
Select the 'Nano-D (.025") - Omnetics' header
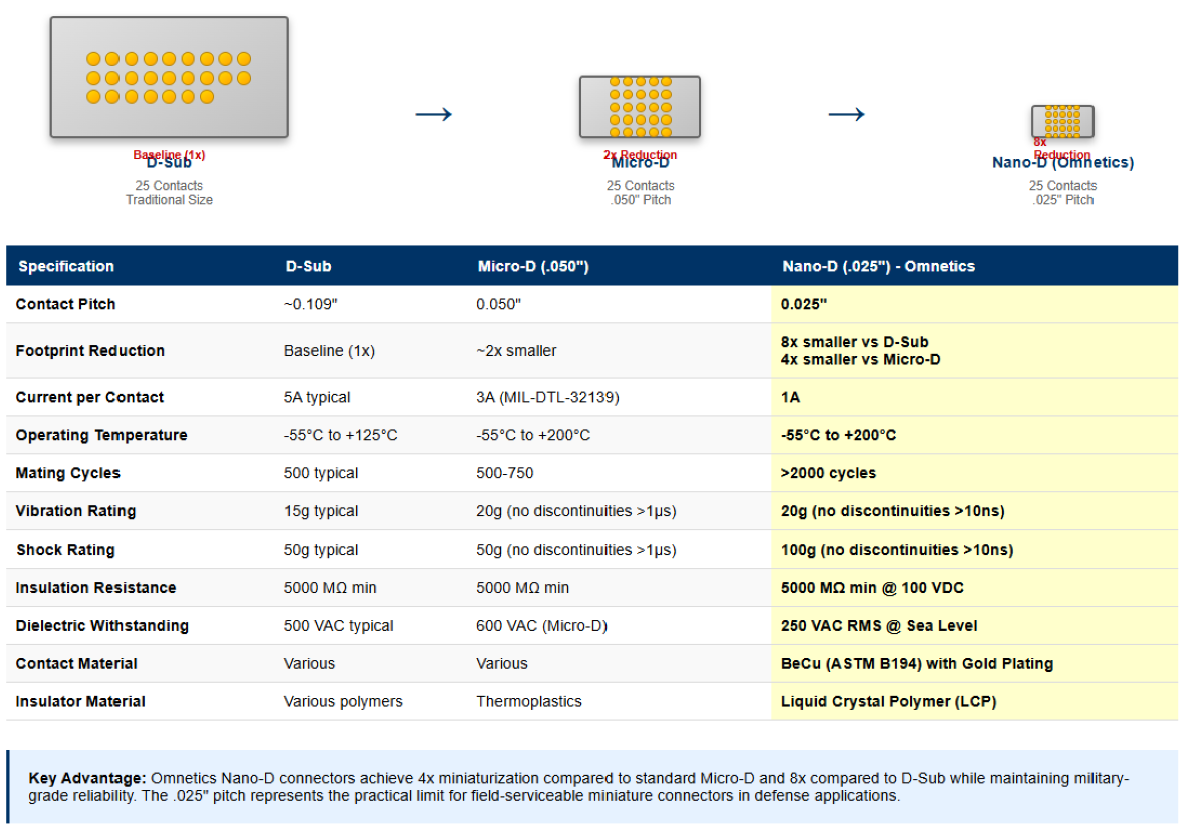pos(878,266)
